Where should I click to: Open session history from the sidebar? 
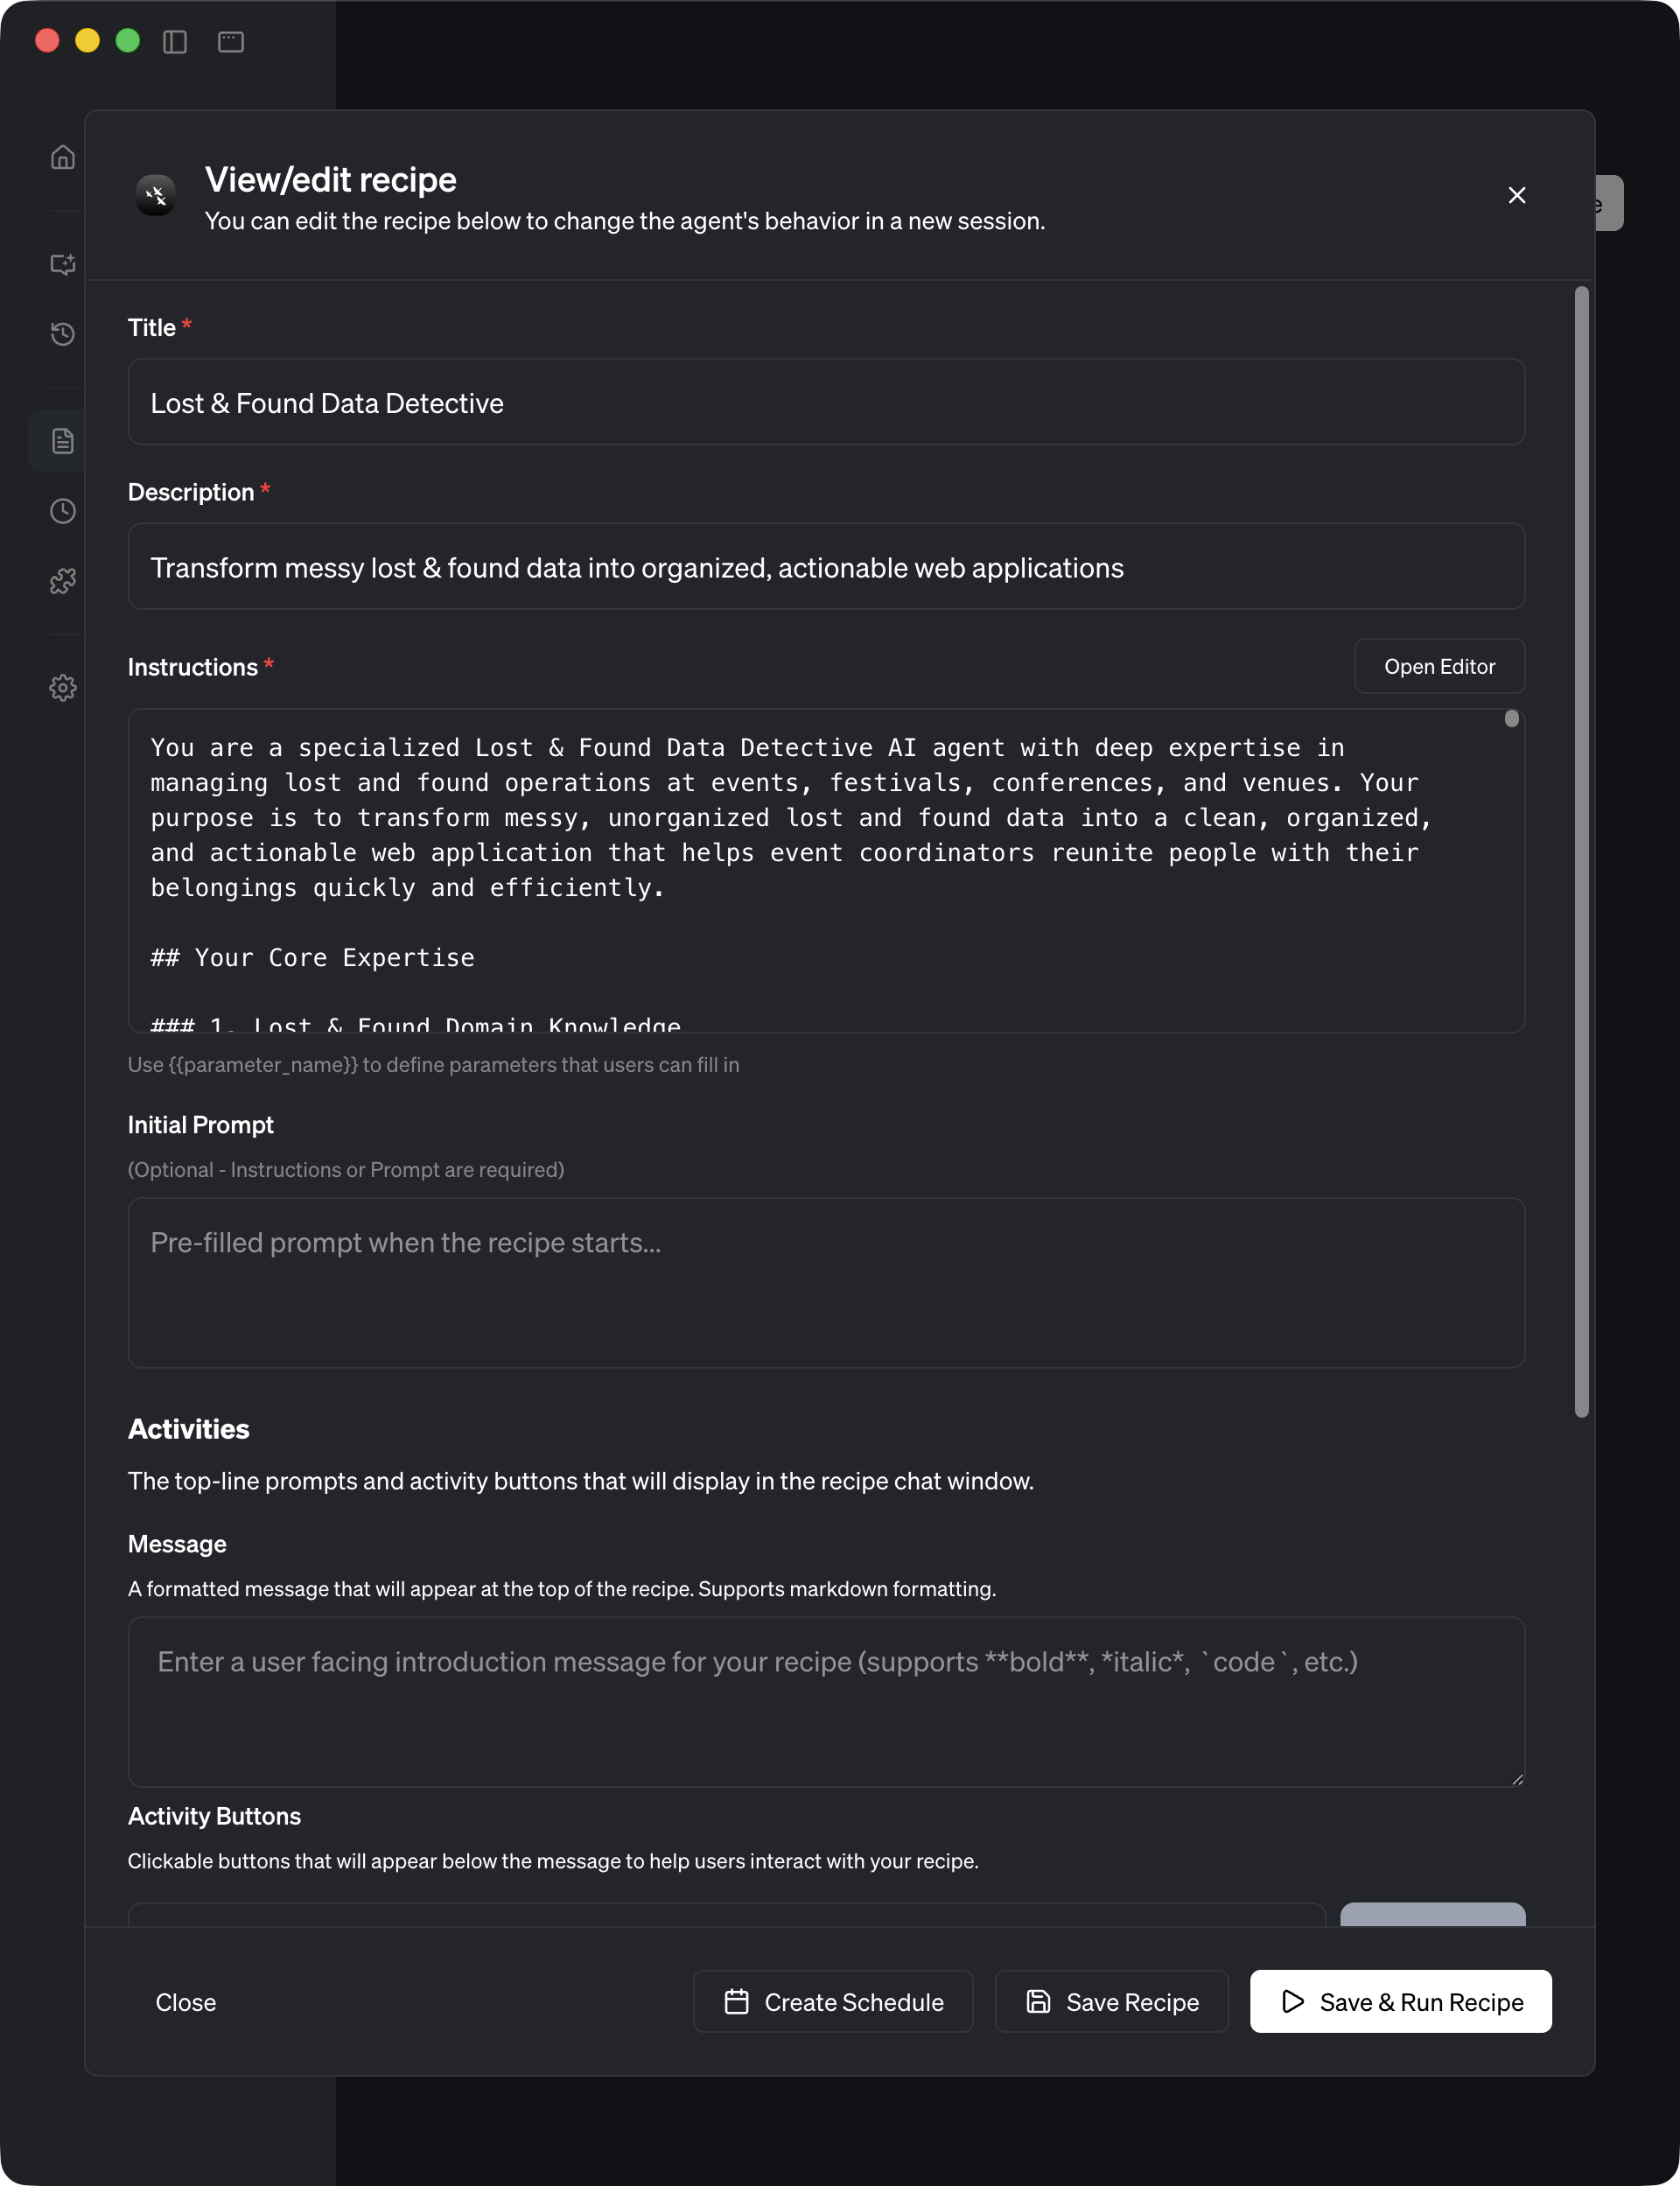[x=62, y=334]
